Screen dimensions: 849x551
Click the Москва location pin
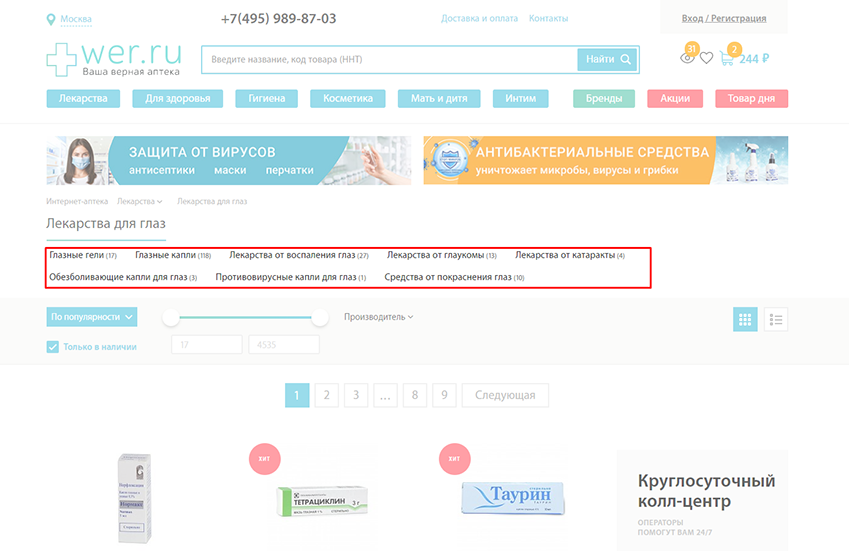[x=51, y=19]
